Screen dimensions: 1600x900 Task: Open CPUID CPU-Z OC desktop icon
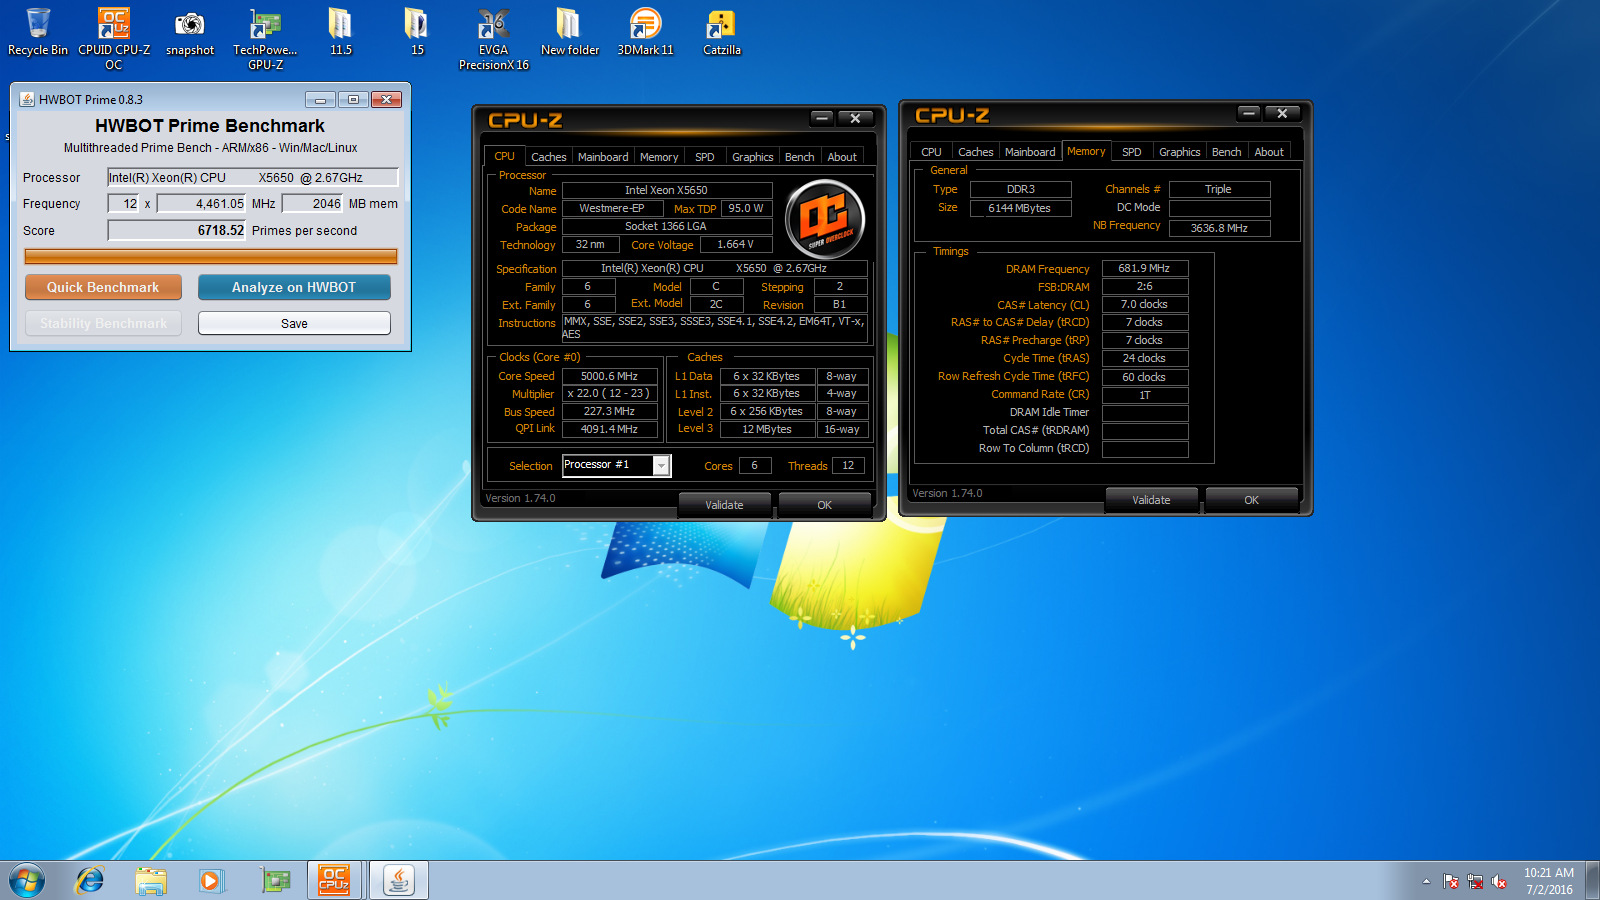pyautogui.click(x=114, y=38)
